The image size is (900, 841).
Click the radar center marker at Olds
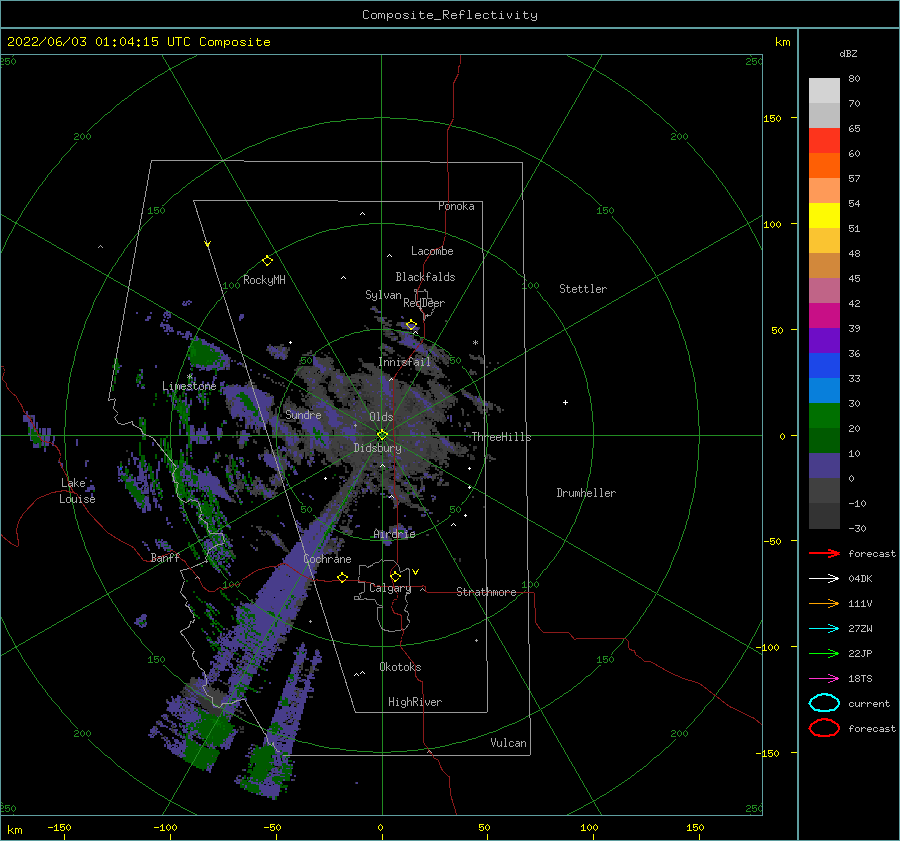[382, 435]
